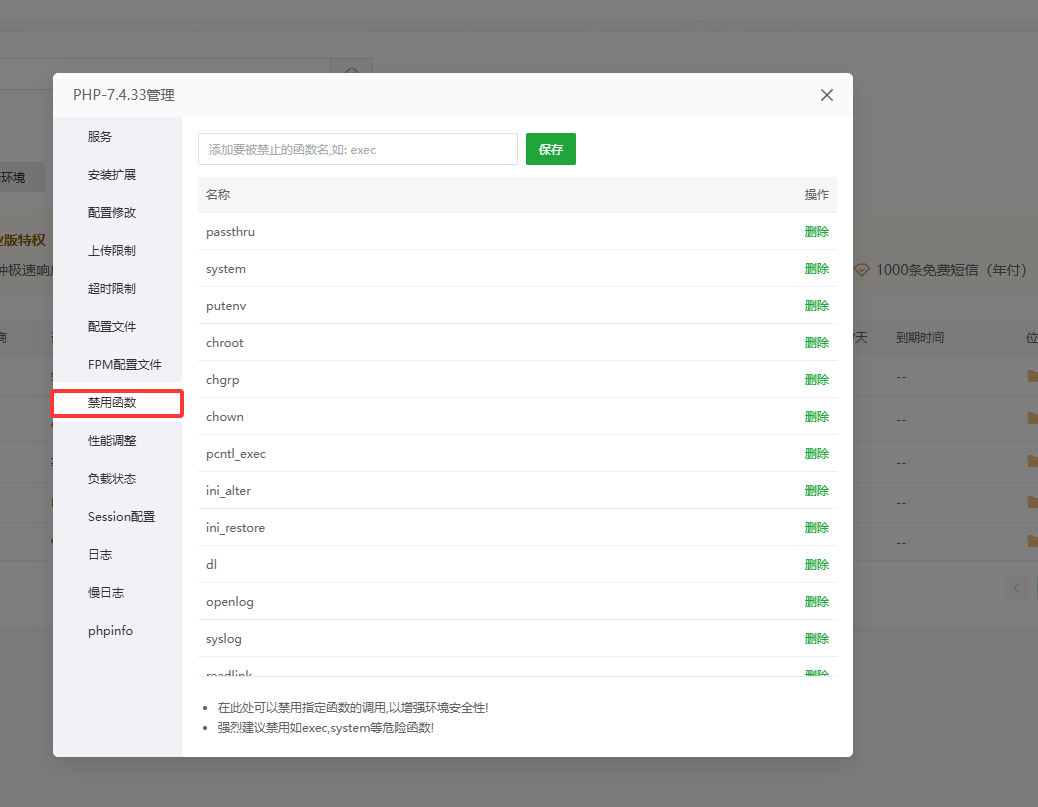Open Session配置 section
The image size is (1038, 807).
click(x=121, y=516)
